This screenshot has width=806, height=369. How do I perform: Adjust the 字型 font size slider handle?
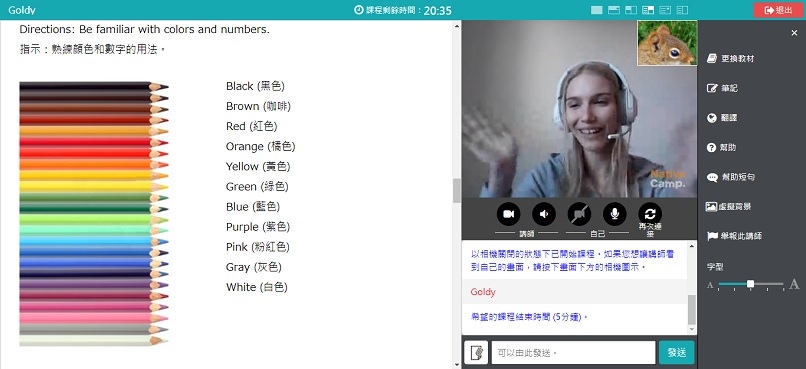click(750, 284)
